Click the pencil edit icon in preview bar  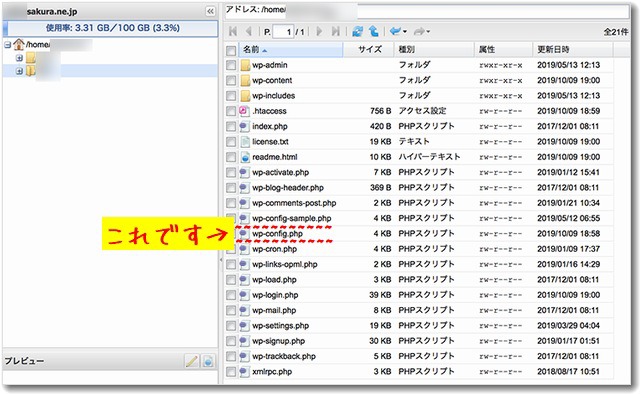pyautogui.click(x=192, y=361)
